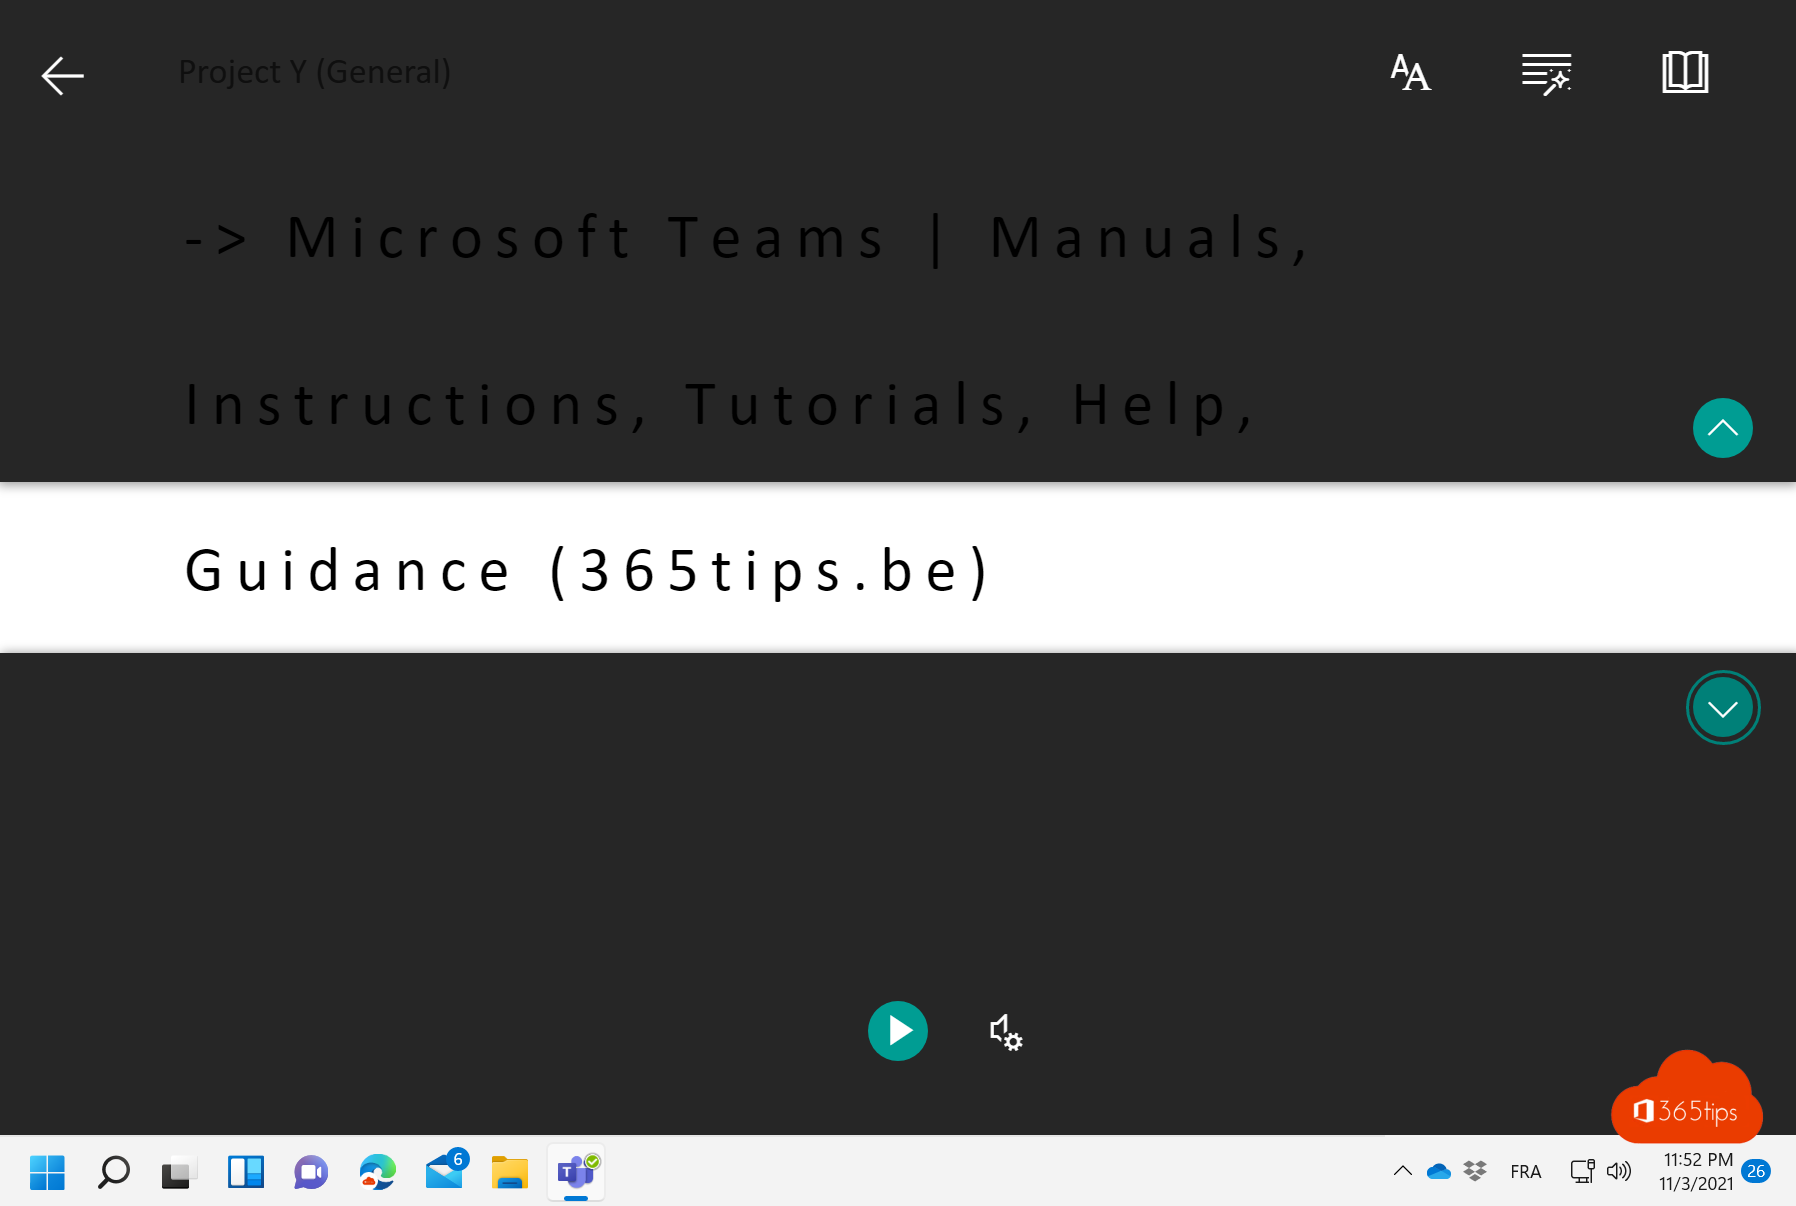1796x1206 pixels.
Task: Launch Microsoft Edge from taskbar
Action: tap(377, 1172)
